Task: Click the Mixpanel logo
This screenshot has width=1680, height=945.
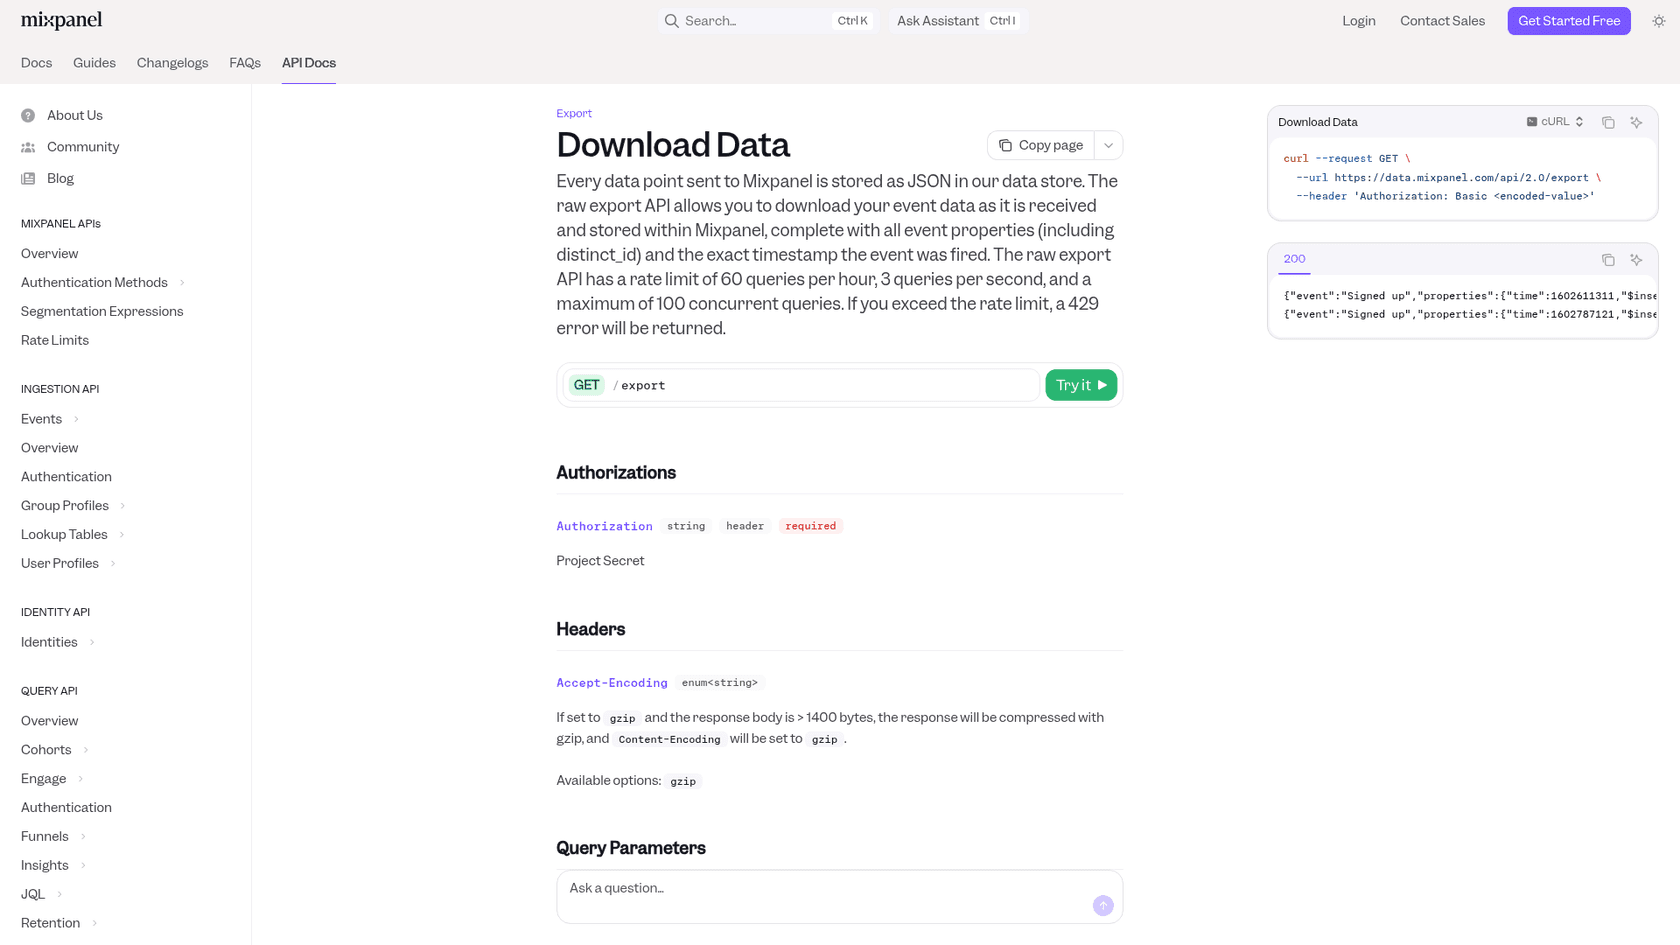Action: pos(61,21)
